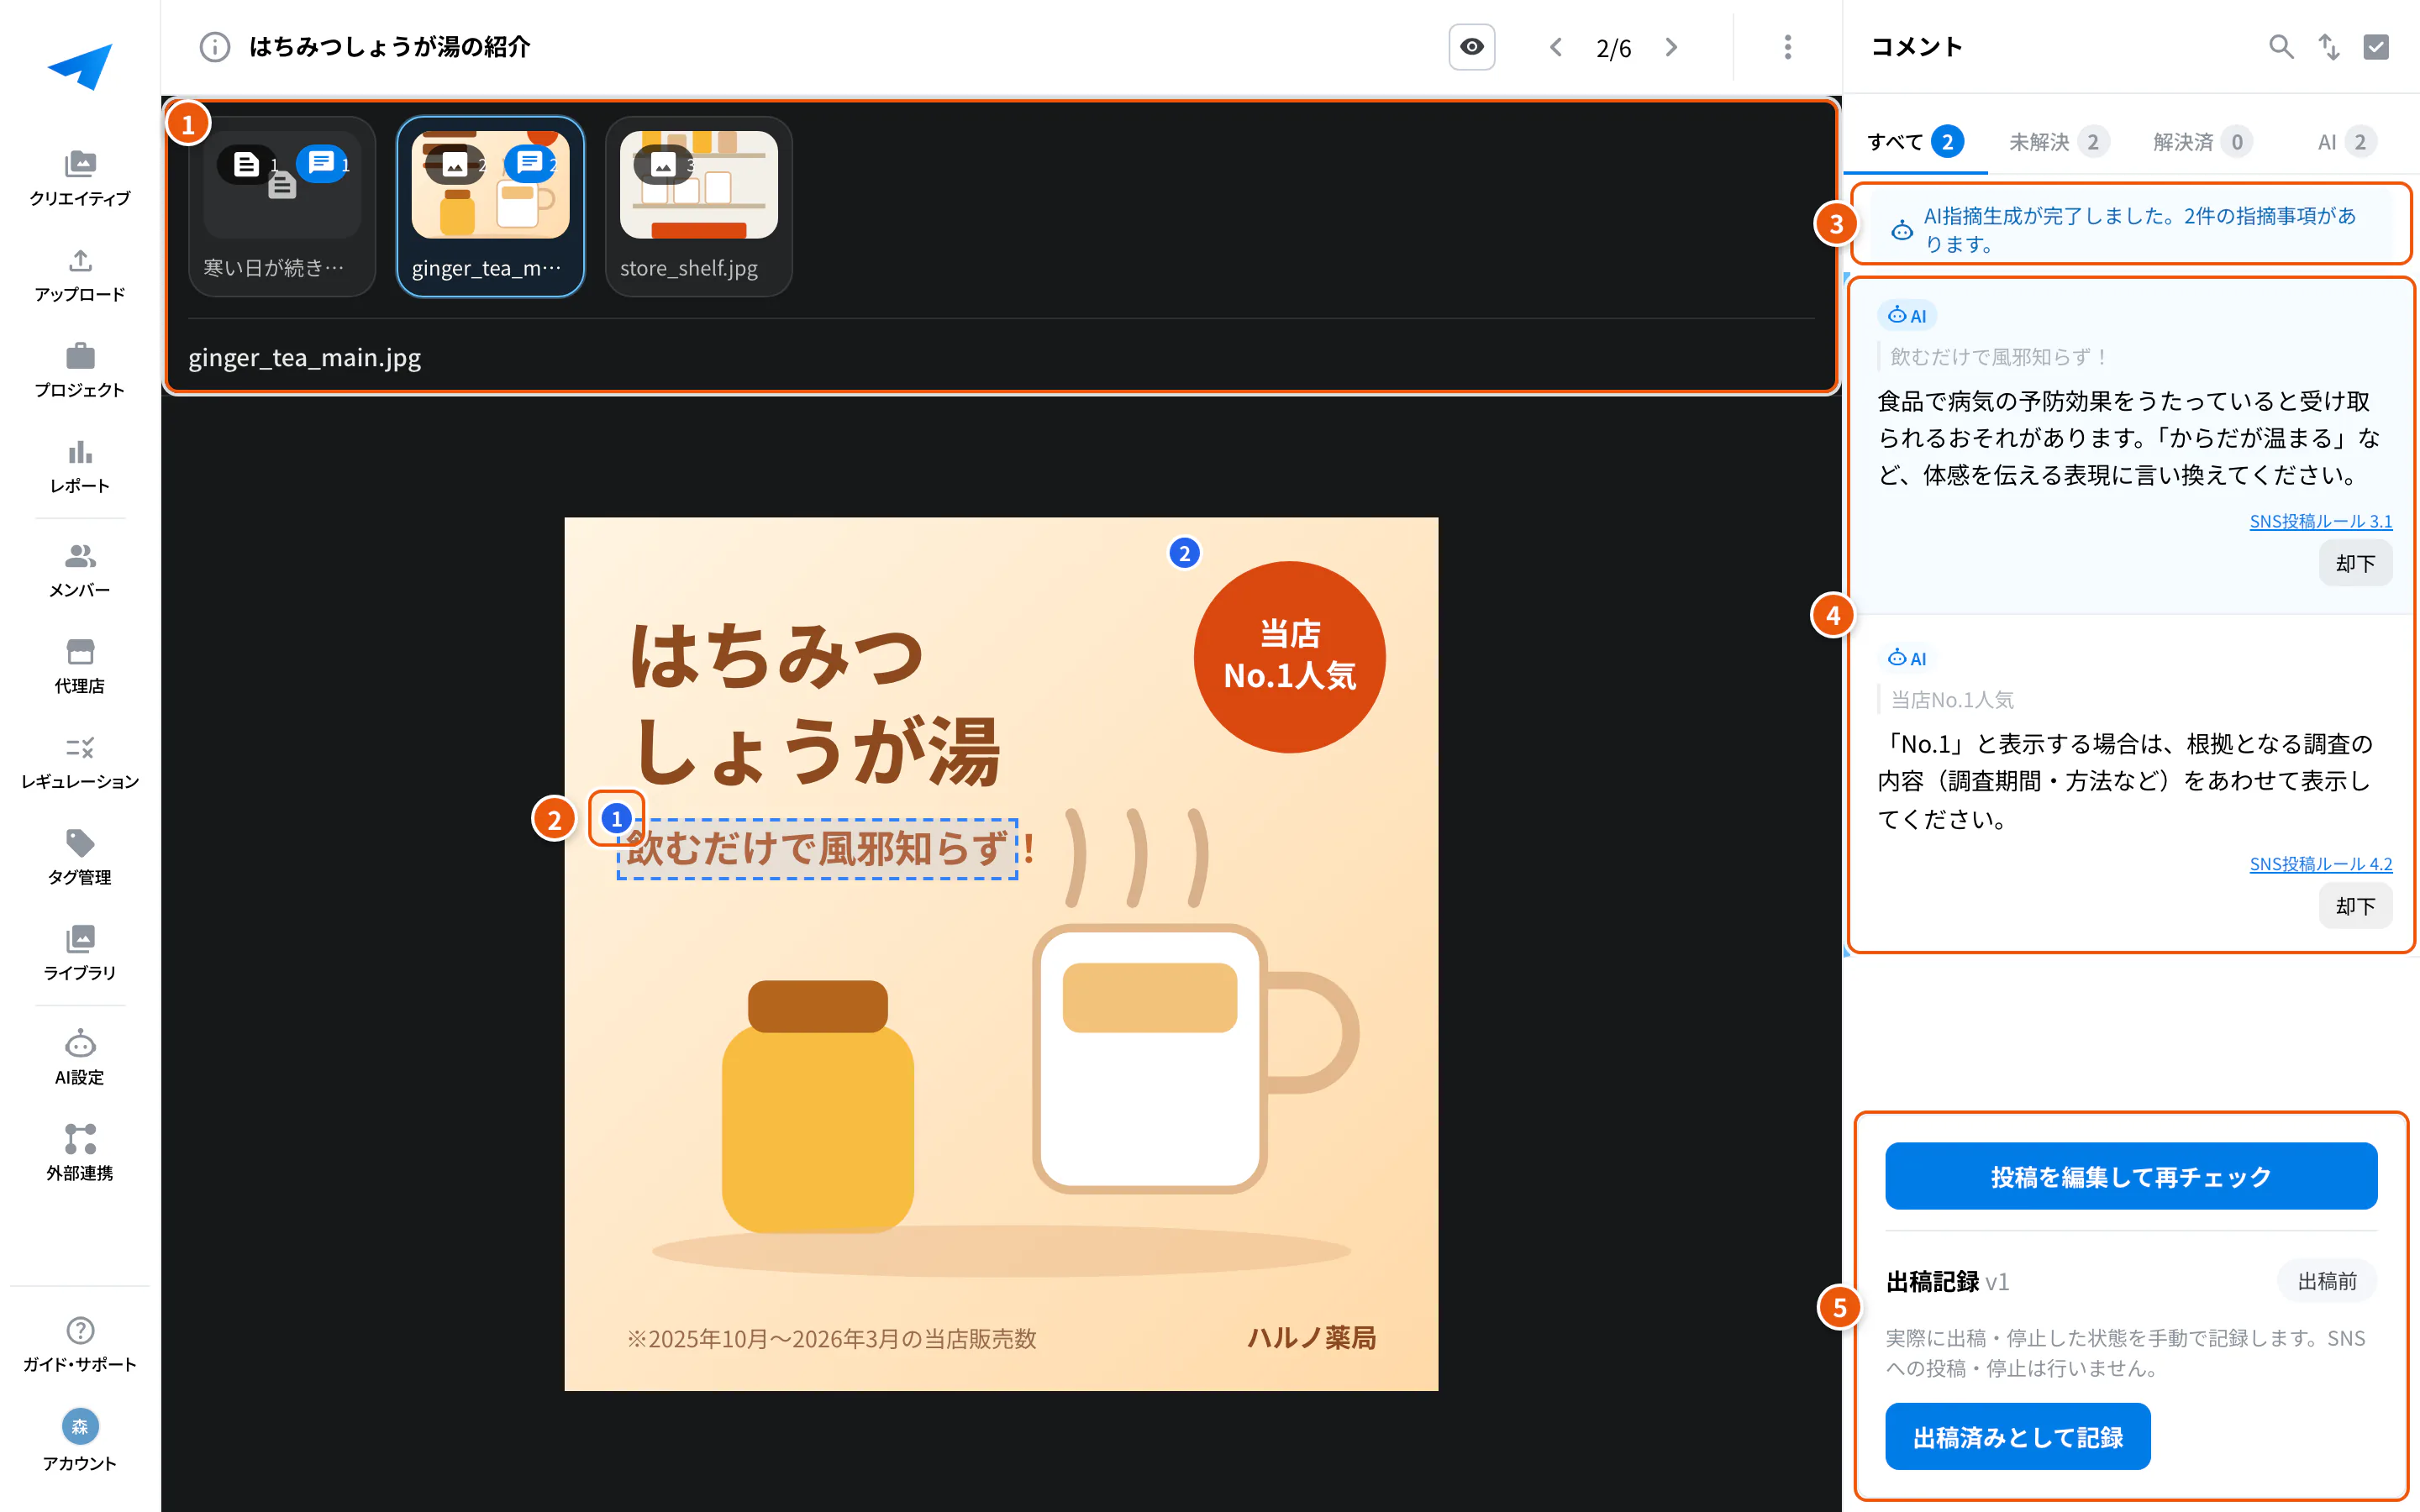Screen dimensions: 2420x1512
Task: Dismiss the 飲むだけで風邪知らず AI comment with 却下
Action: (x=2355, y=564)
